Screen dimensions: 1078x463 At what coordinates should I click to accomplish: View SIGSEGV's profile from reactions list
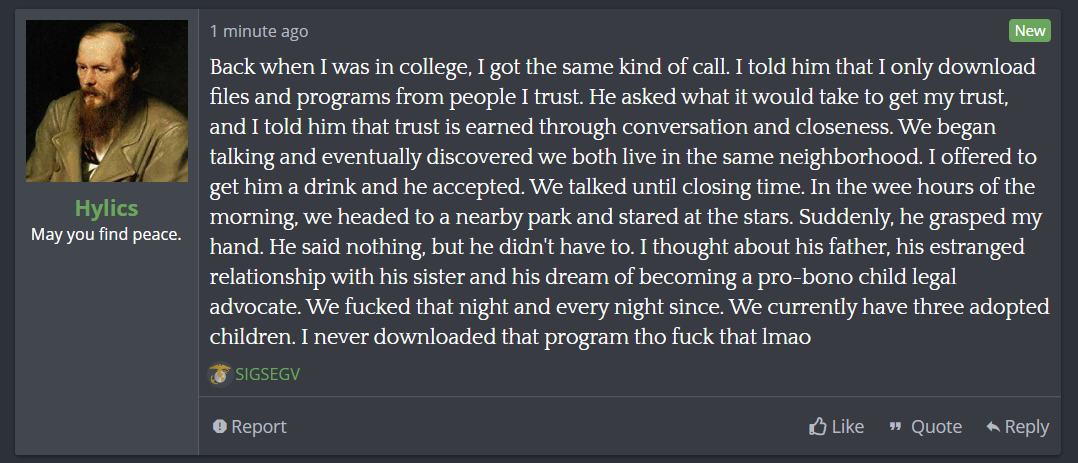click(267, 374)
